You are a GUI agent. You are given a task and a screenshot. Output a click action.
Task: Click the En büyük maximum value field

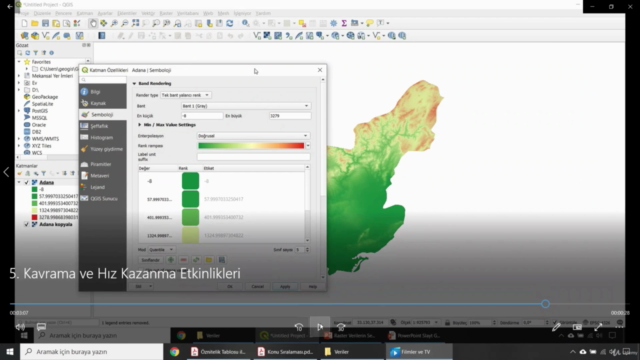click(x=290, y=116)
